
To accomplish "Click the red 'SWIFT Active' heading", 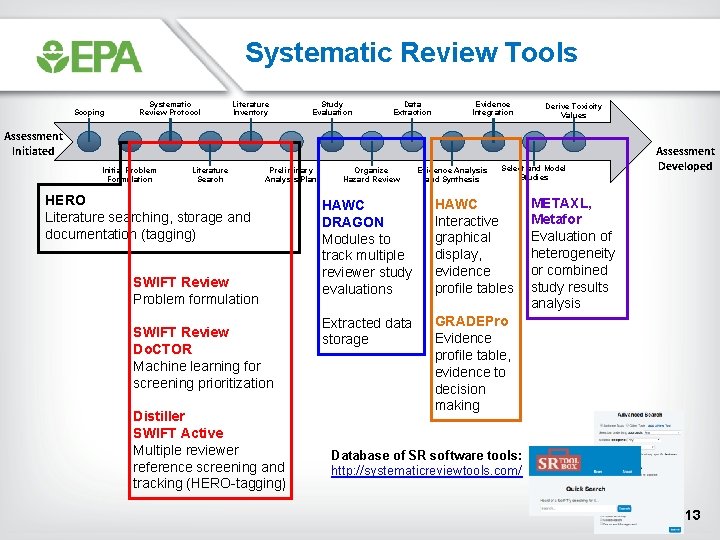I will click(178, 433).
